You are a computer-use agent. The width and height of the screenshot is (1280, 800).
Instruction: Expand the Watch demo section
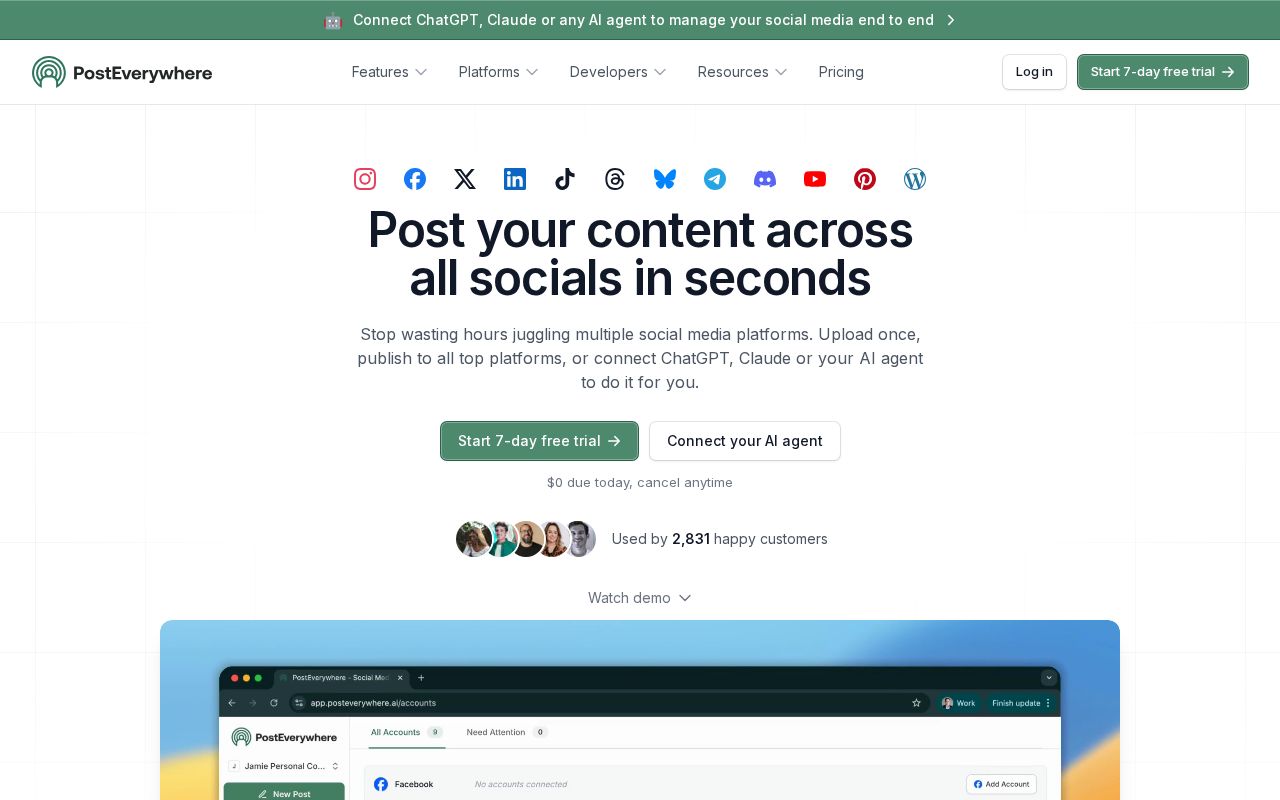(640, 598)
